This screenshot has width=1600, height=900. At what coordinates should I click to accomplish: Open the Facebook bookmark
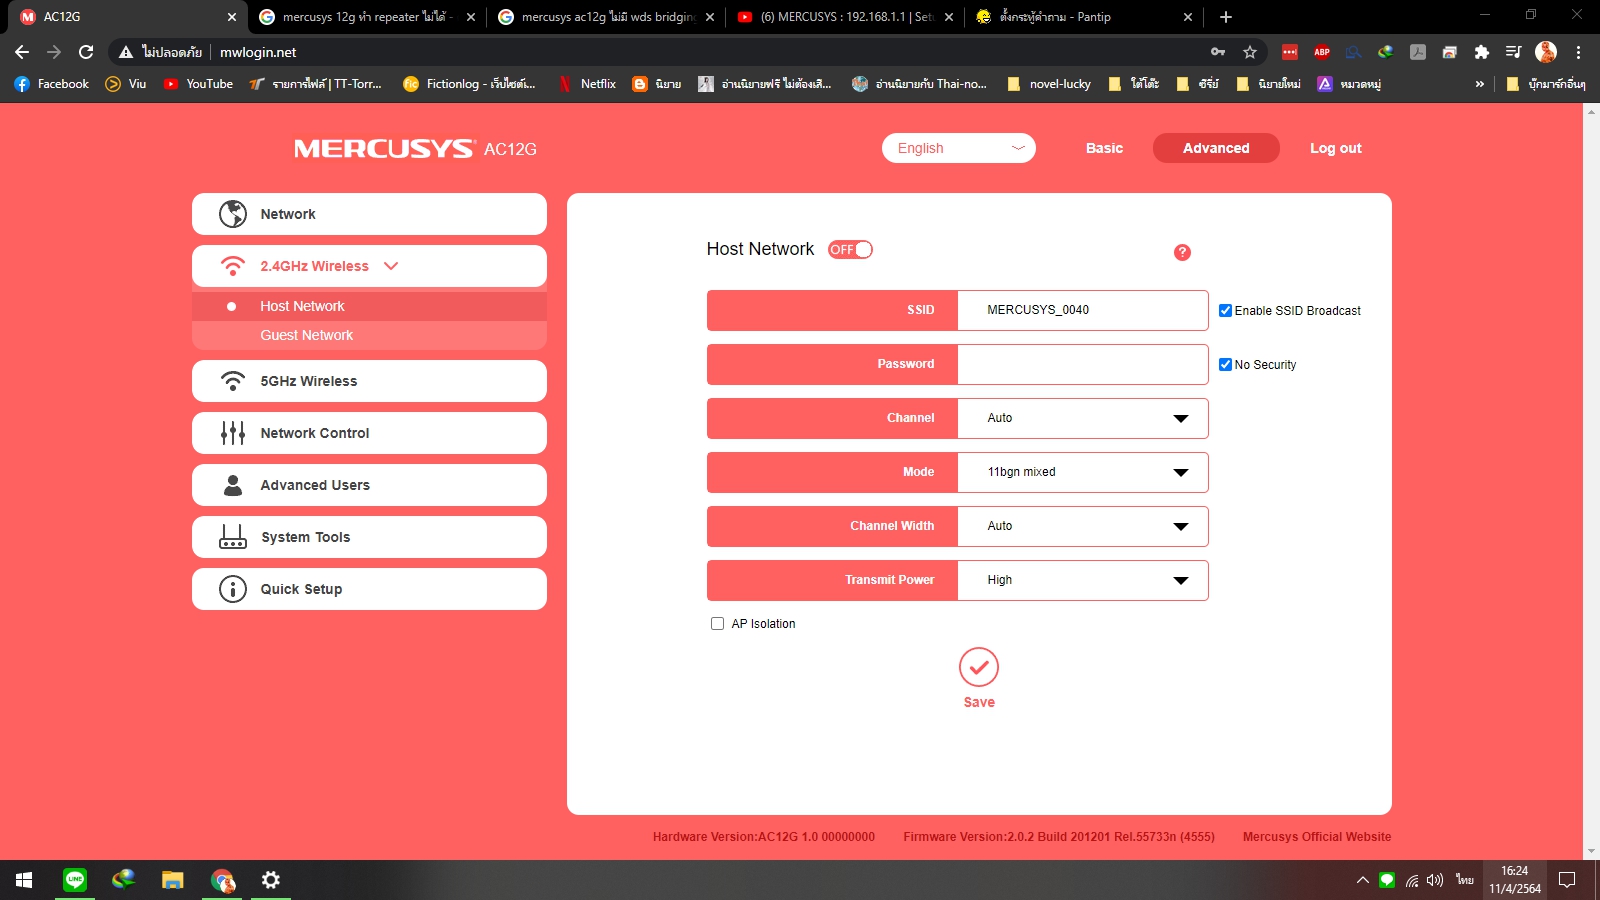52,84
